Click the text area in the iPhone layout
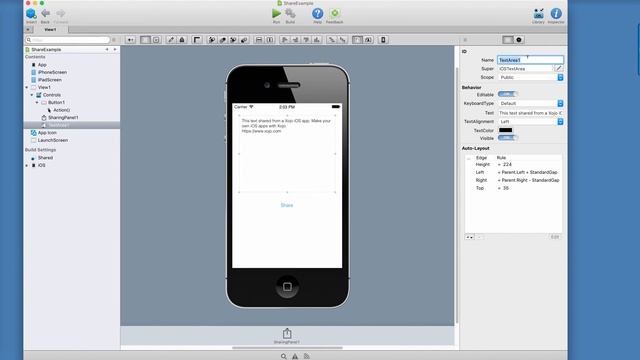This screenshot has width=640, height=360. [287, 153]
